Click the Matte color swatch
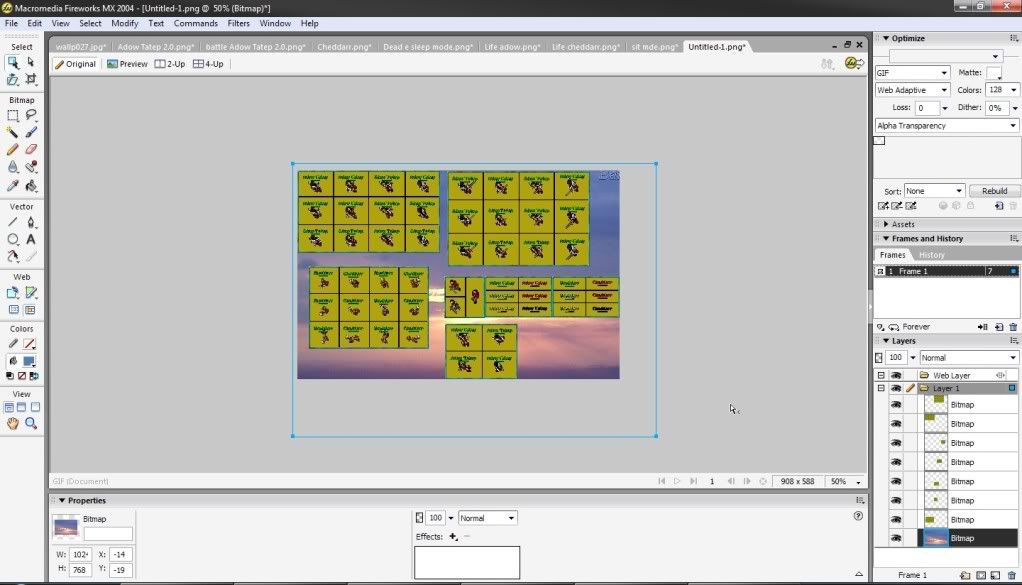This screenshot has width=1022, height=585. [x=993, y=73]
